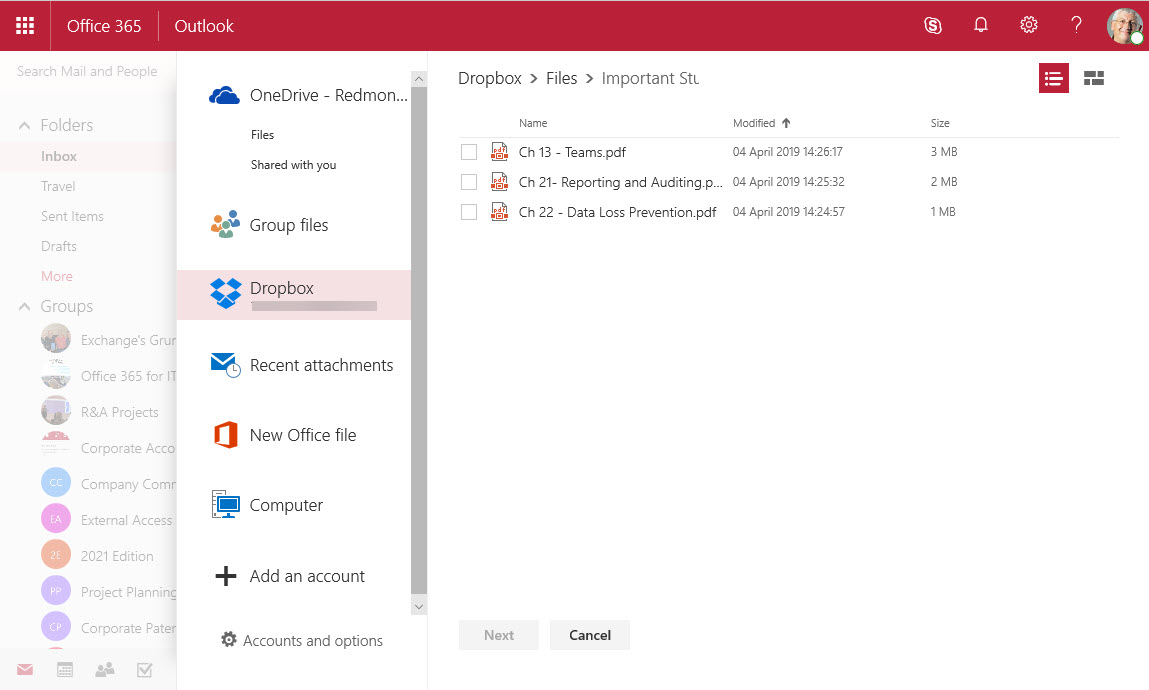Open the user profile picture menu
This screenshot has height=690, width=1149.
[x=1124, y=26]
